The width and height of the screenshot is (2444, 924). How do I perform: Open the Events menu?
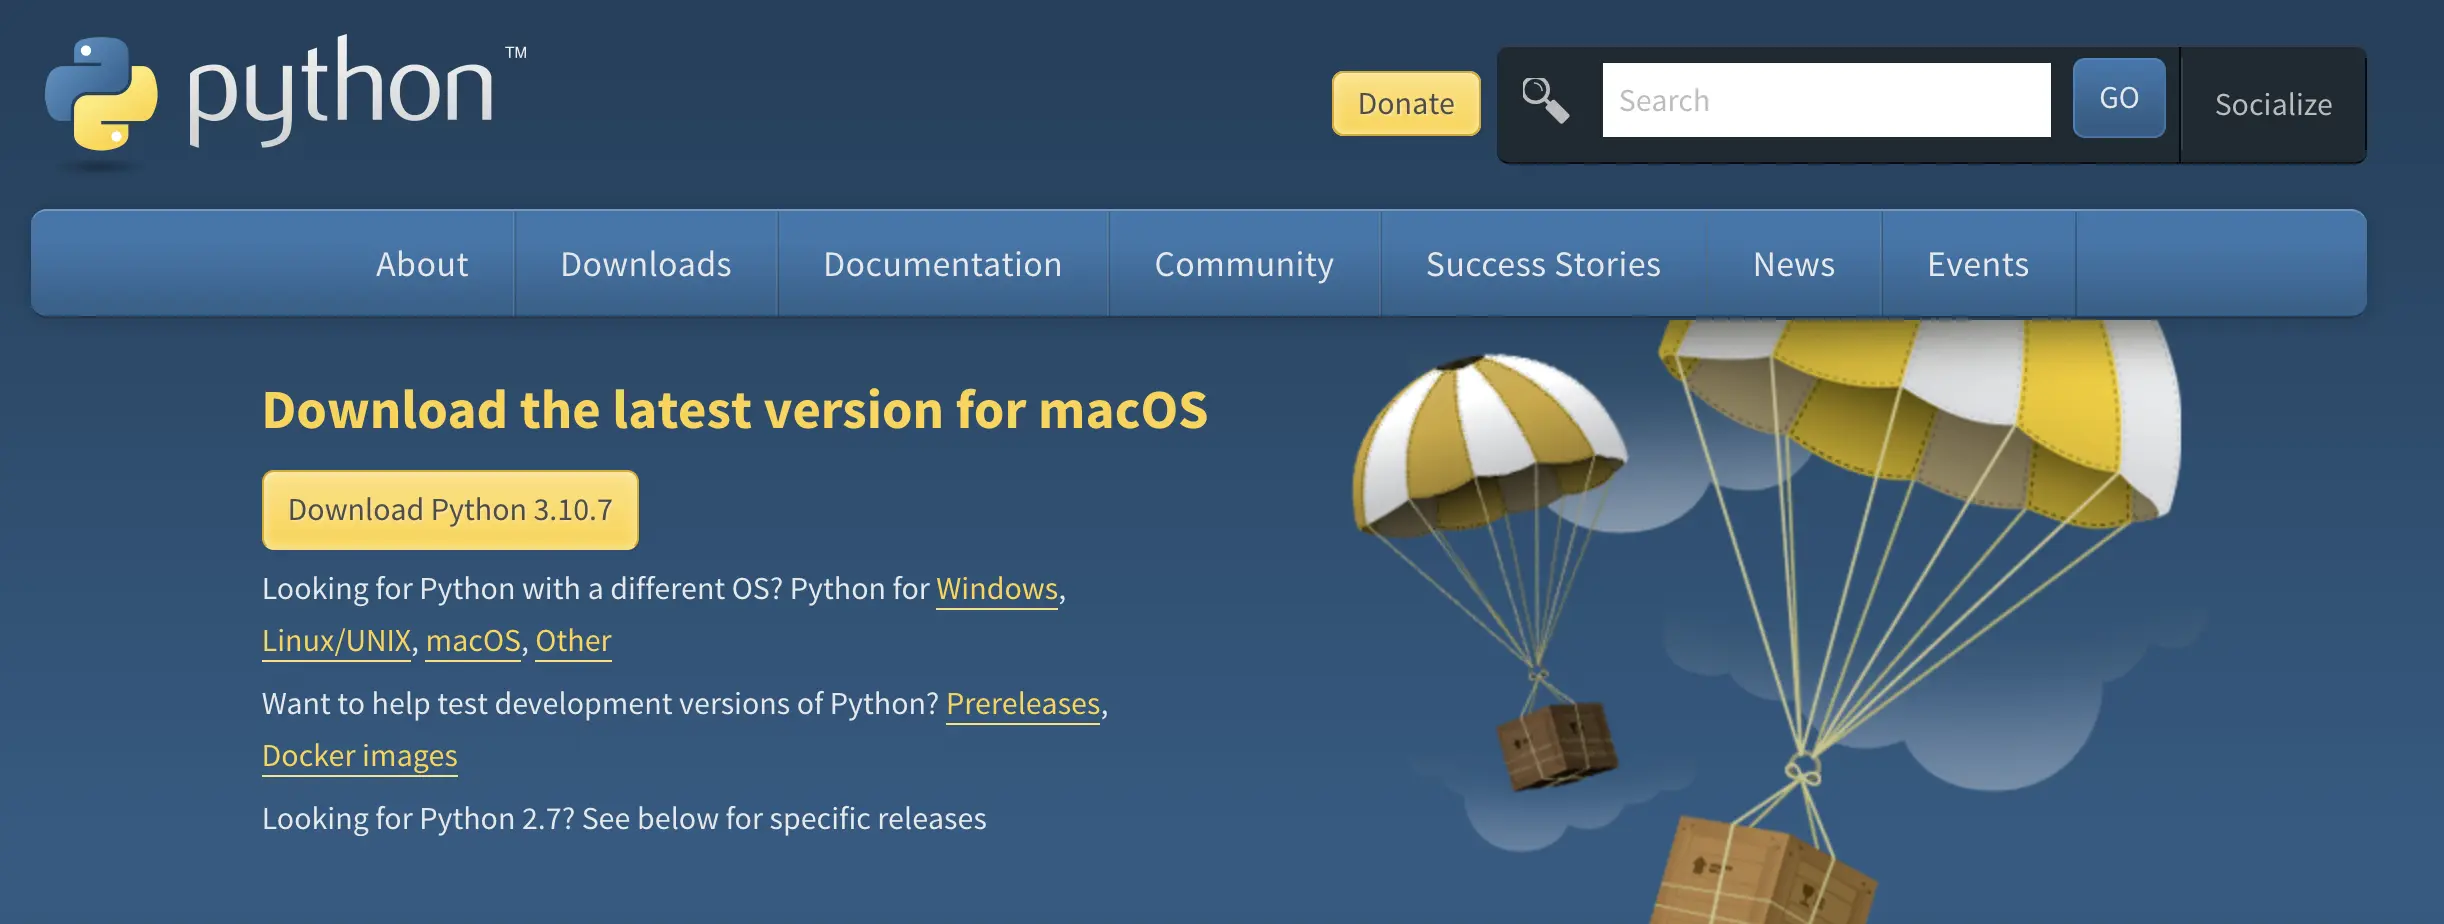click(1978, 263)
